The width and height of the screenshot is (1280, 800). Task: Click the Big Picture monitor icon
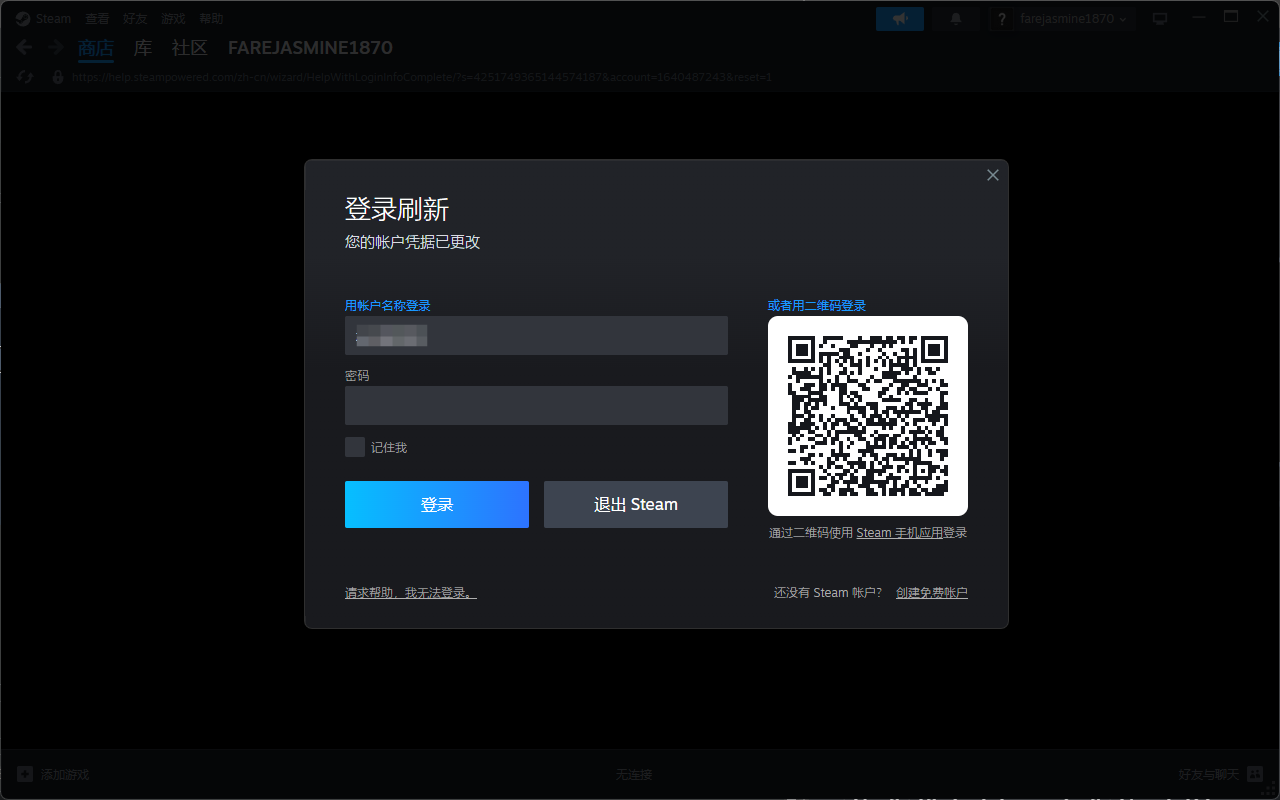tap(1160, 19)
